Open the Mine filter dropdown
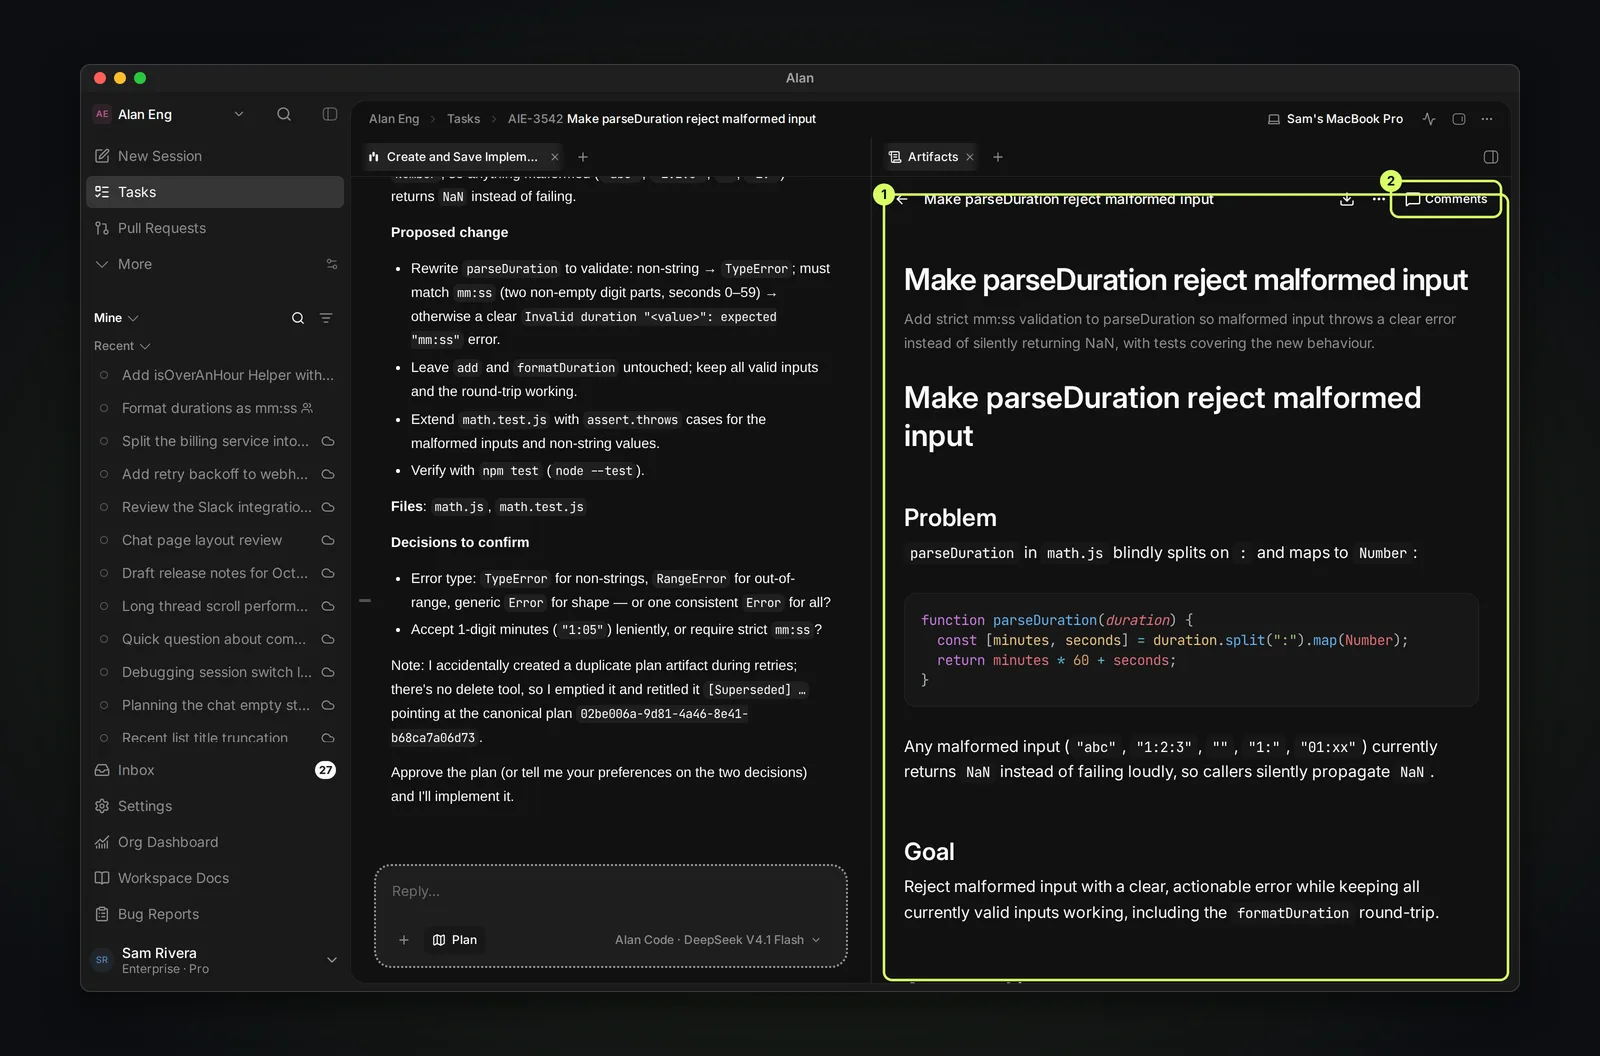Image resolution: width=1600 pixels, height=1056 pixels. 116,318
